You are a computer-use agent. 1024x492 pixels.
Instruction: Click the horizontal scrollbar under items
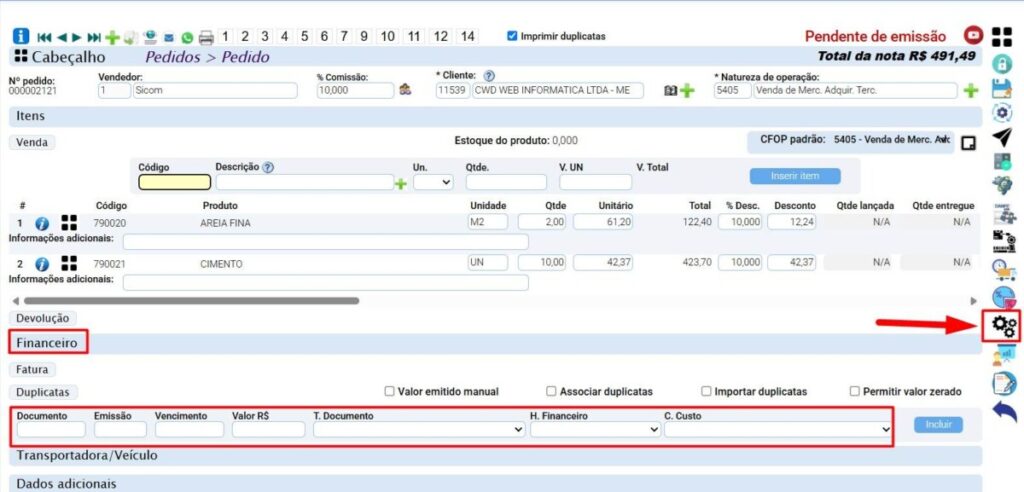click(191, 301)
